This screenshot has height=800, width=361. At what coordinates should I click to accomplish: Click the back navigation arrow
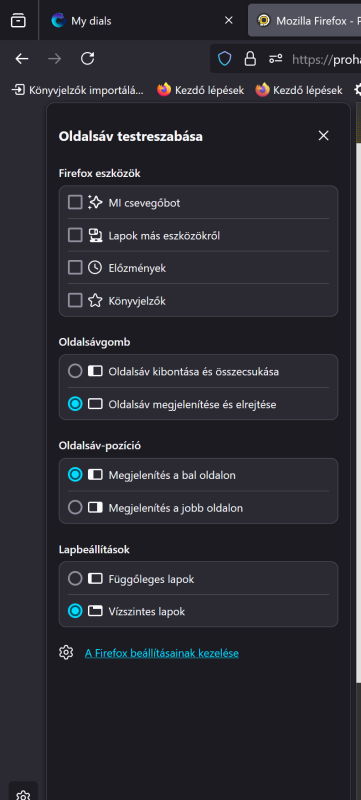click(22, 59)
